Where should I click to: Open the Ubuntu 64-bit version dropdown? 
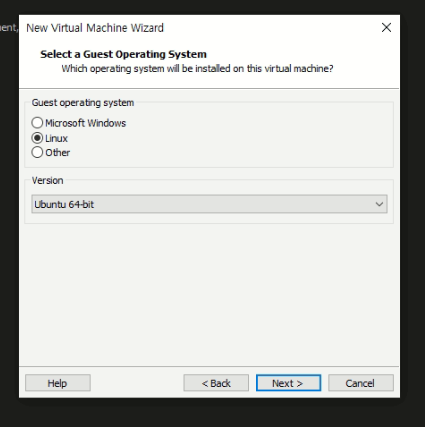(x=209, y=204)
